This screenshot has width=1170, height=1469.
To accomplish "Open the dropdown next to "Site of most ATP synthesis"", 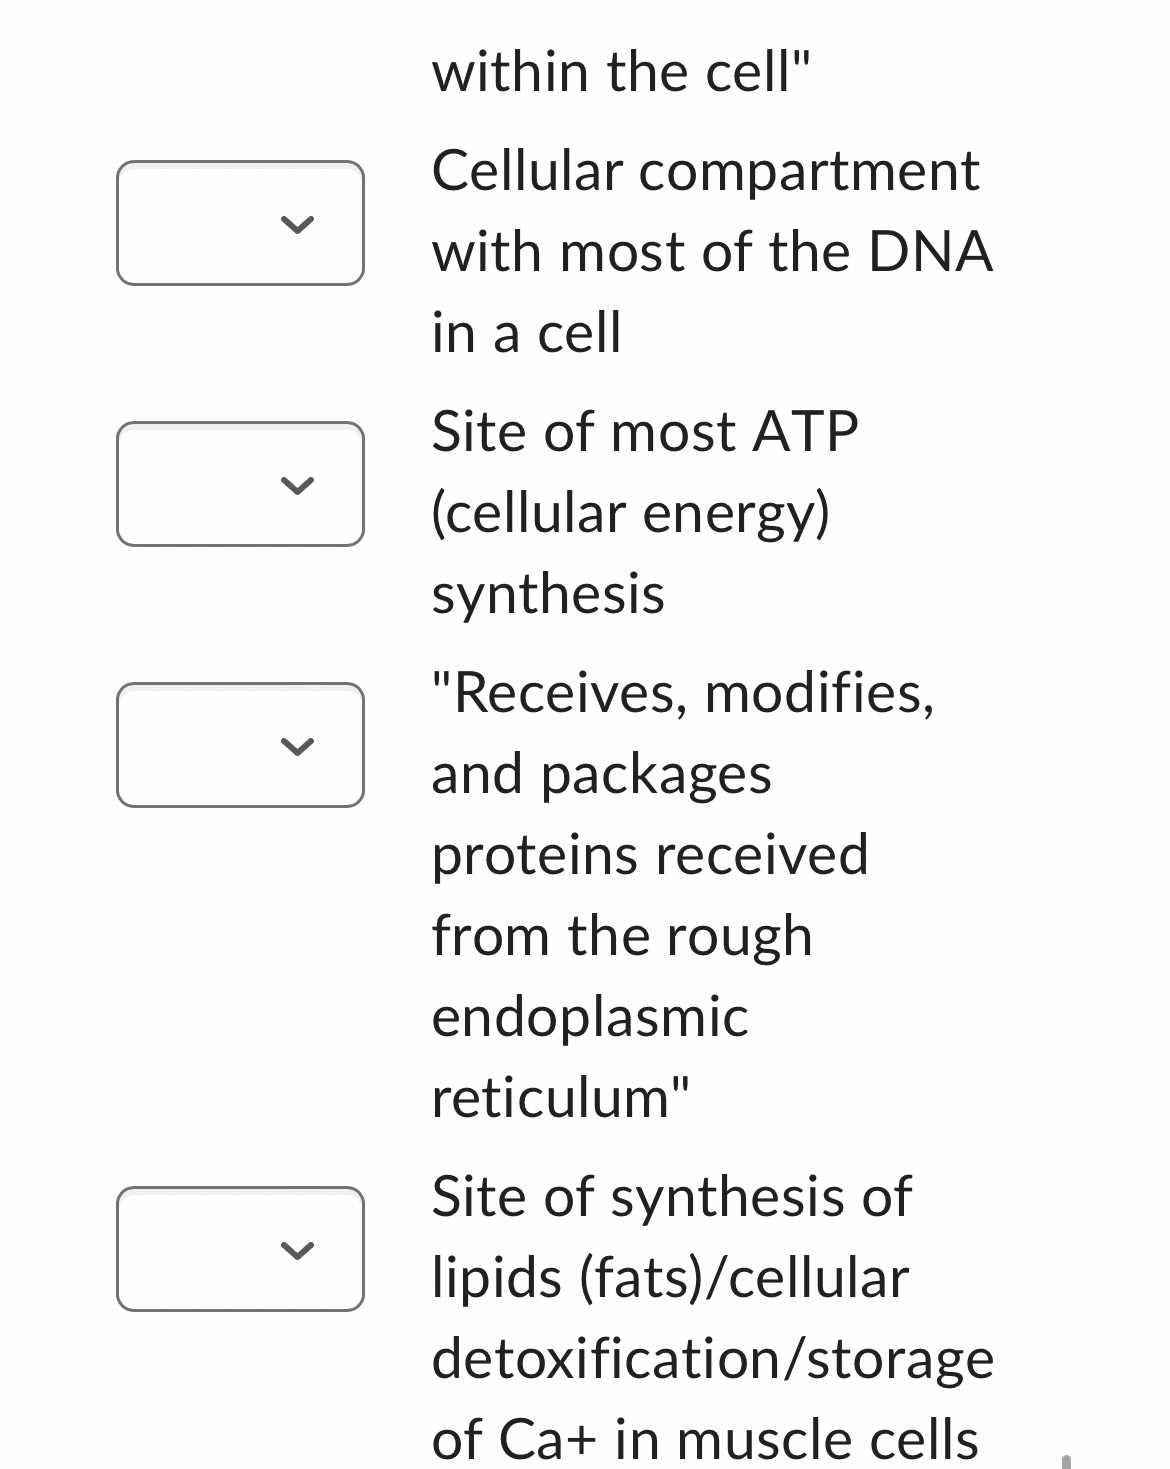I will click(240, 486).
